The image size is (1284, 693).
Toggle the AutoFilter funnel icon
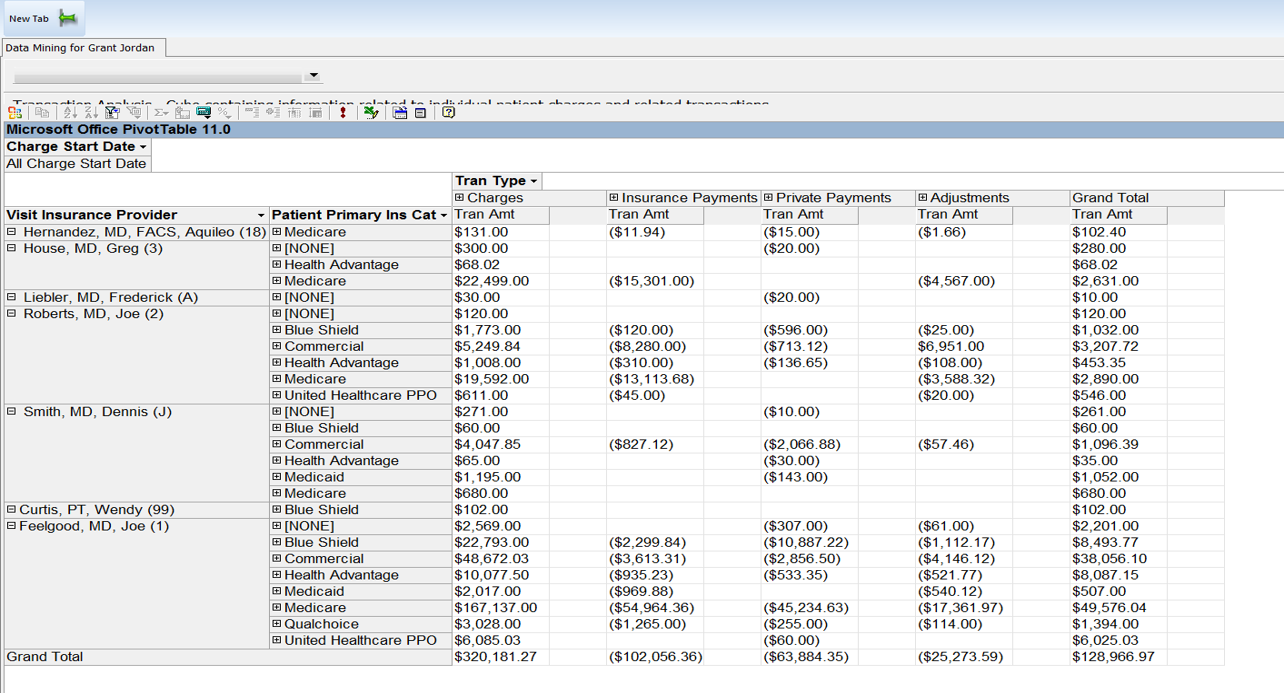tap(111, 113)
